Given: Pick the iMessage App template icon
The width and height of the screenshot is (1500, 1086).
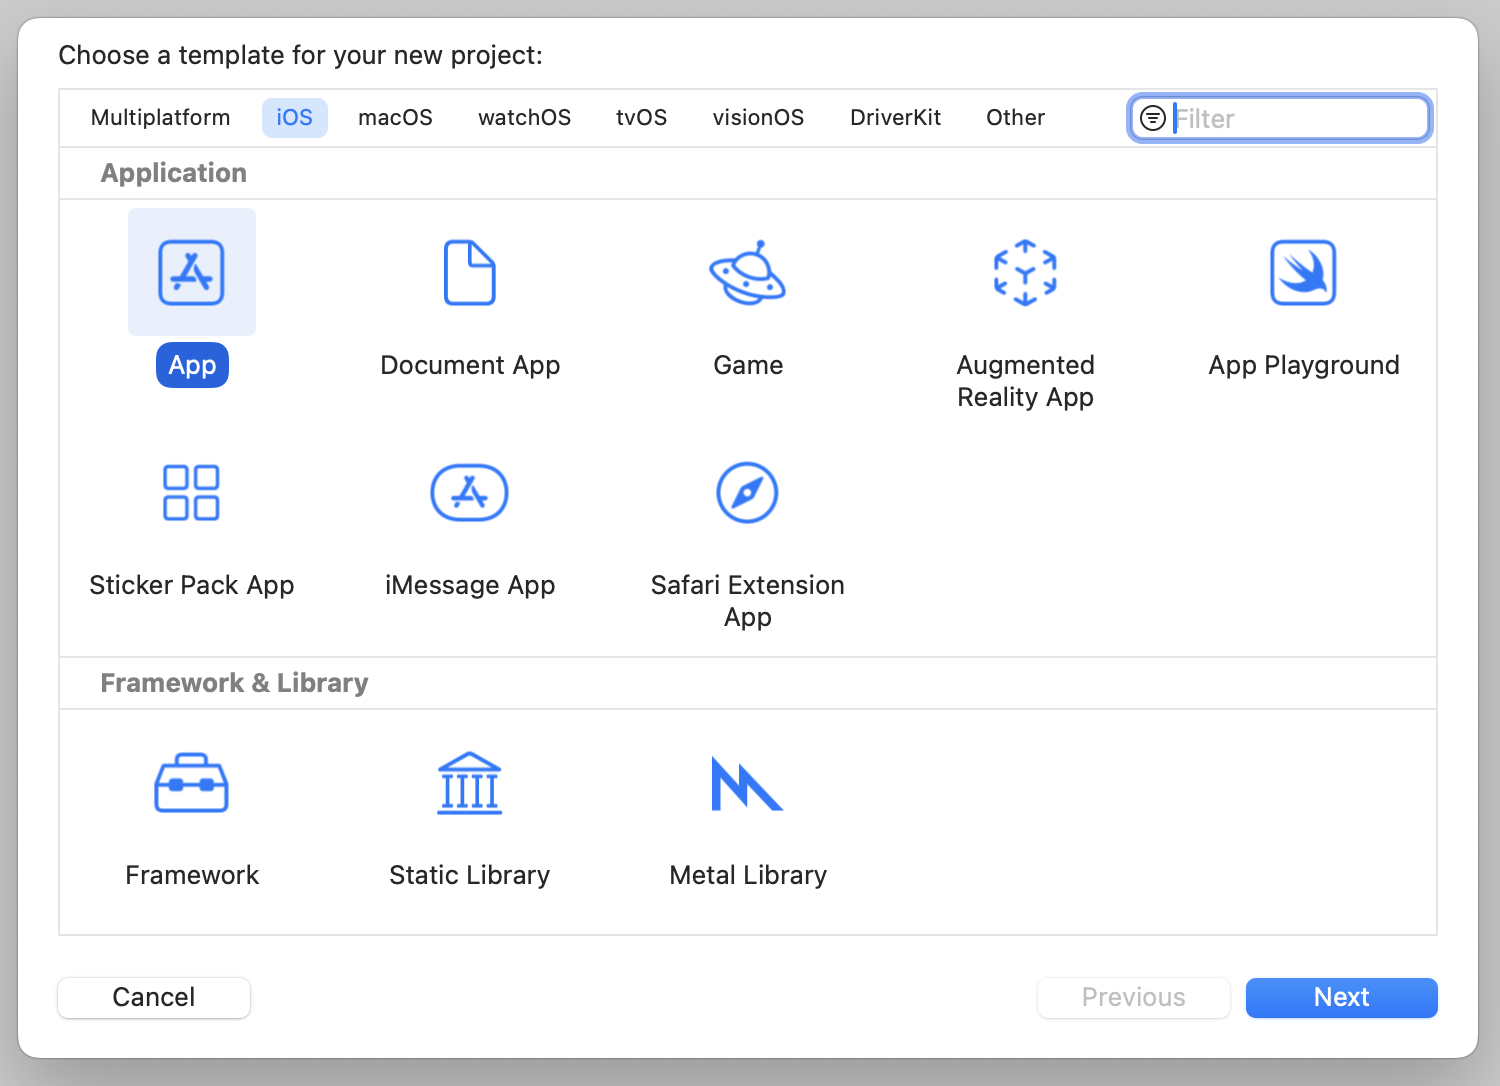Looking at the screenshot, I should click(x=469, y=492).
